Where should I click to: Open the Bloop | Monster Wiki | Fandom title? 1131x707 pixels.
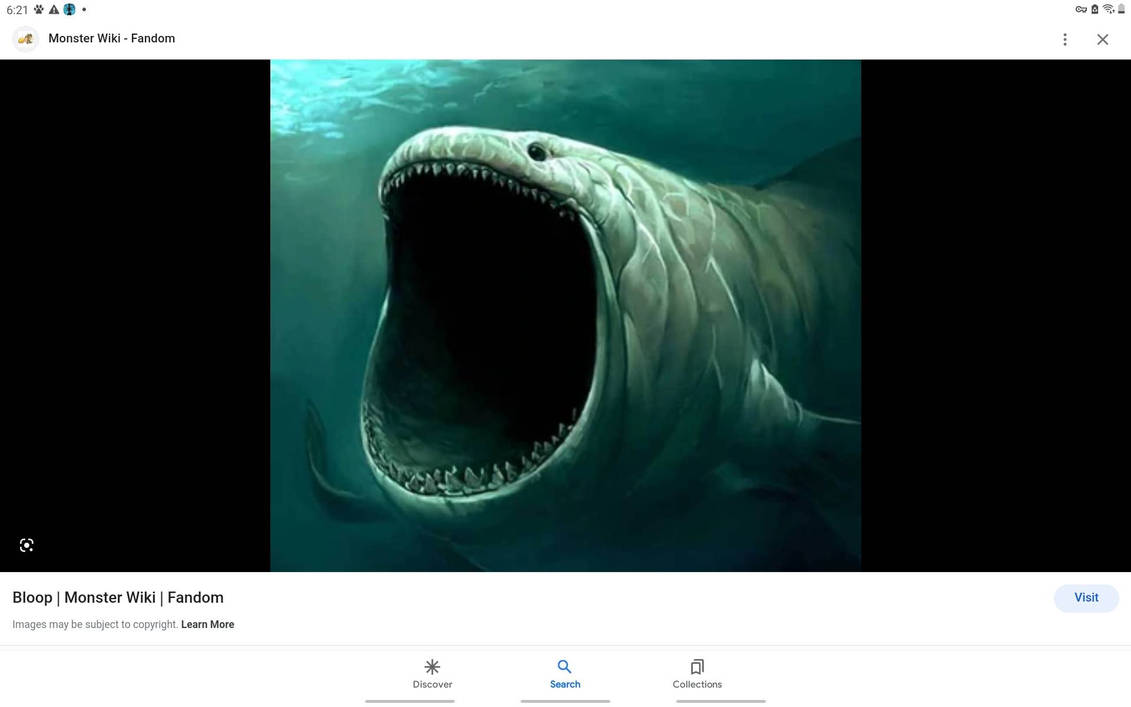[x=118, y=597]
